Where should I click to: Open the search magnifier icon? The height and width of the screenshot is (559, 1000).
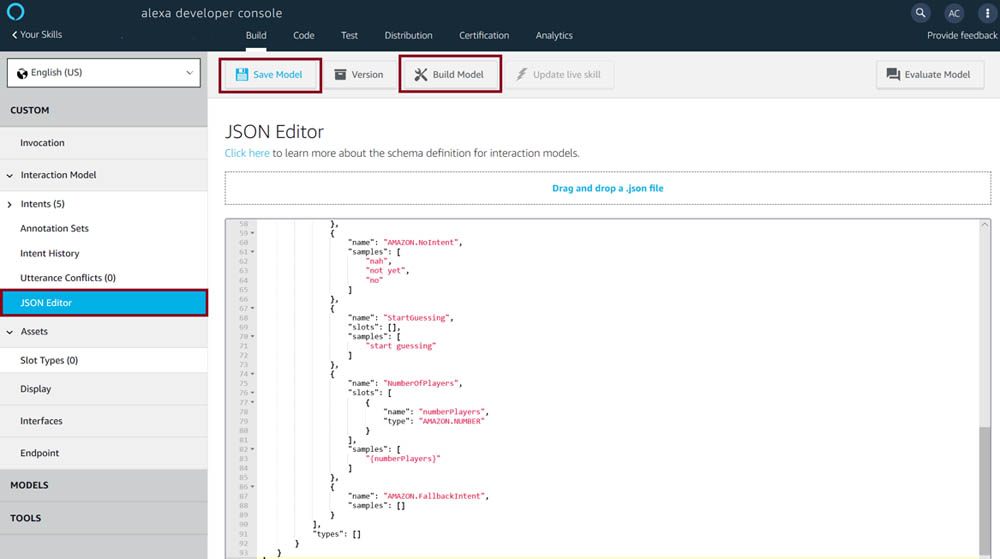coord(920,13)
